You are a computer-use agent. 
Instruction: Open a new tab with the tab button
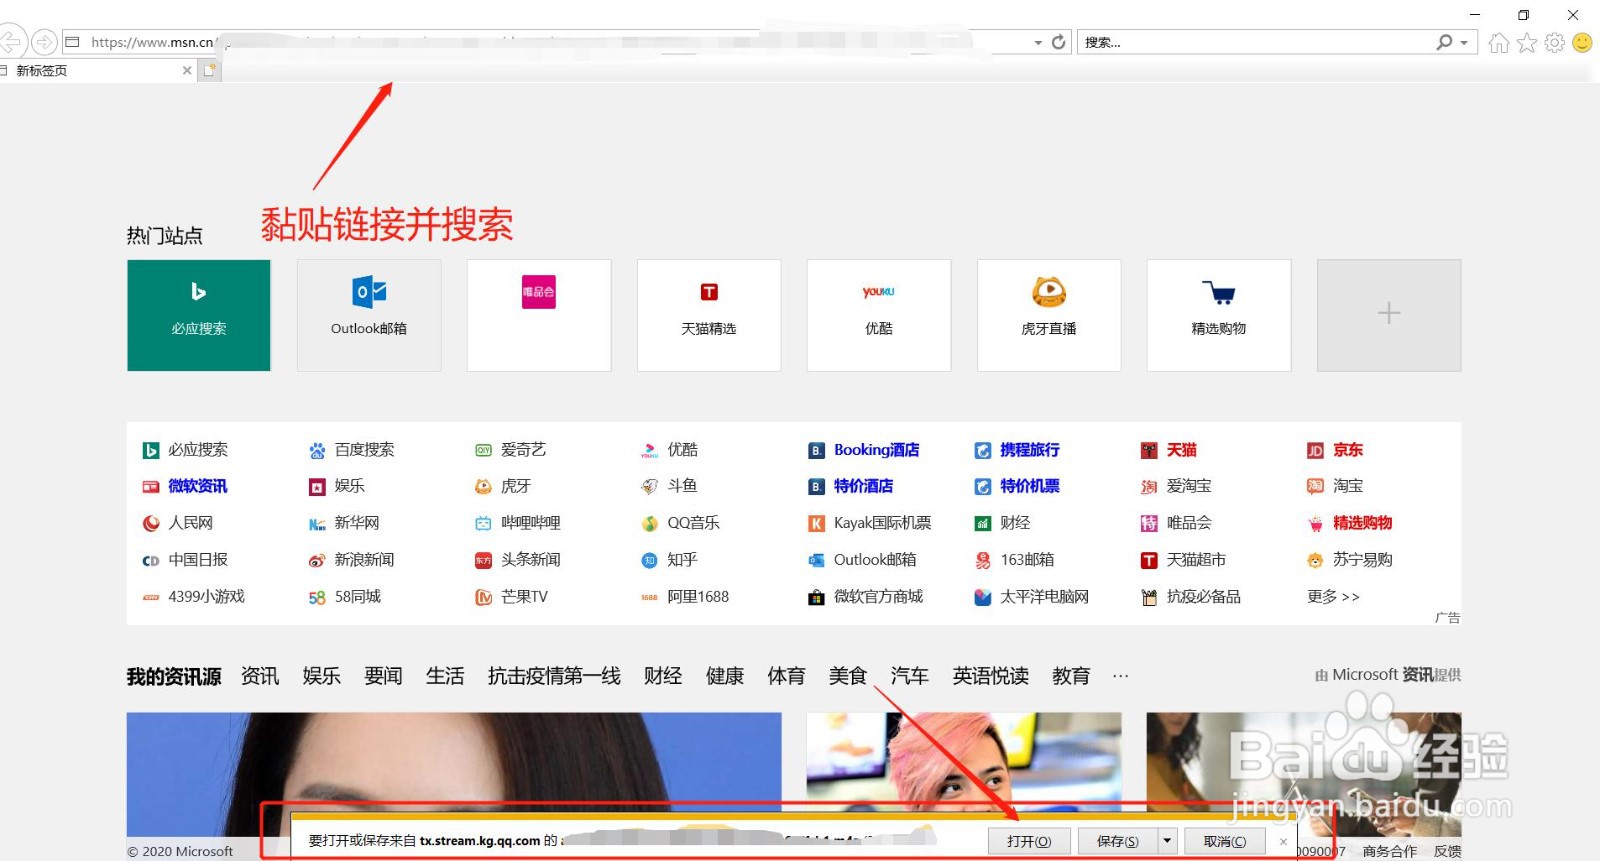point(209,70)
